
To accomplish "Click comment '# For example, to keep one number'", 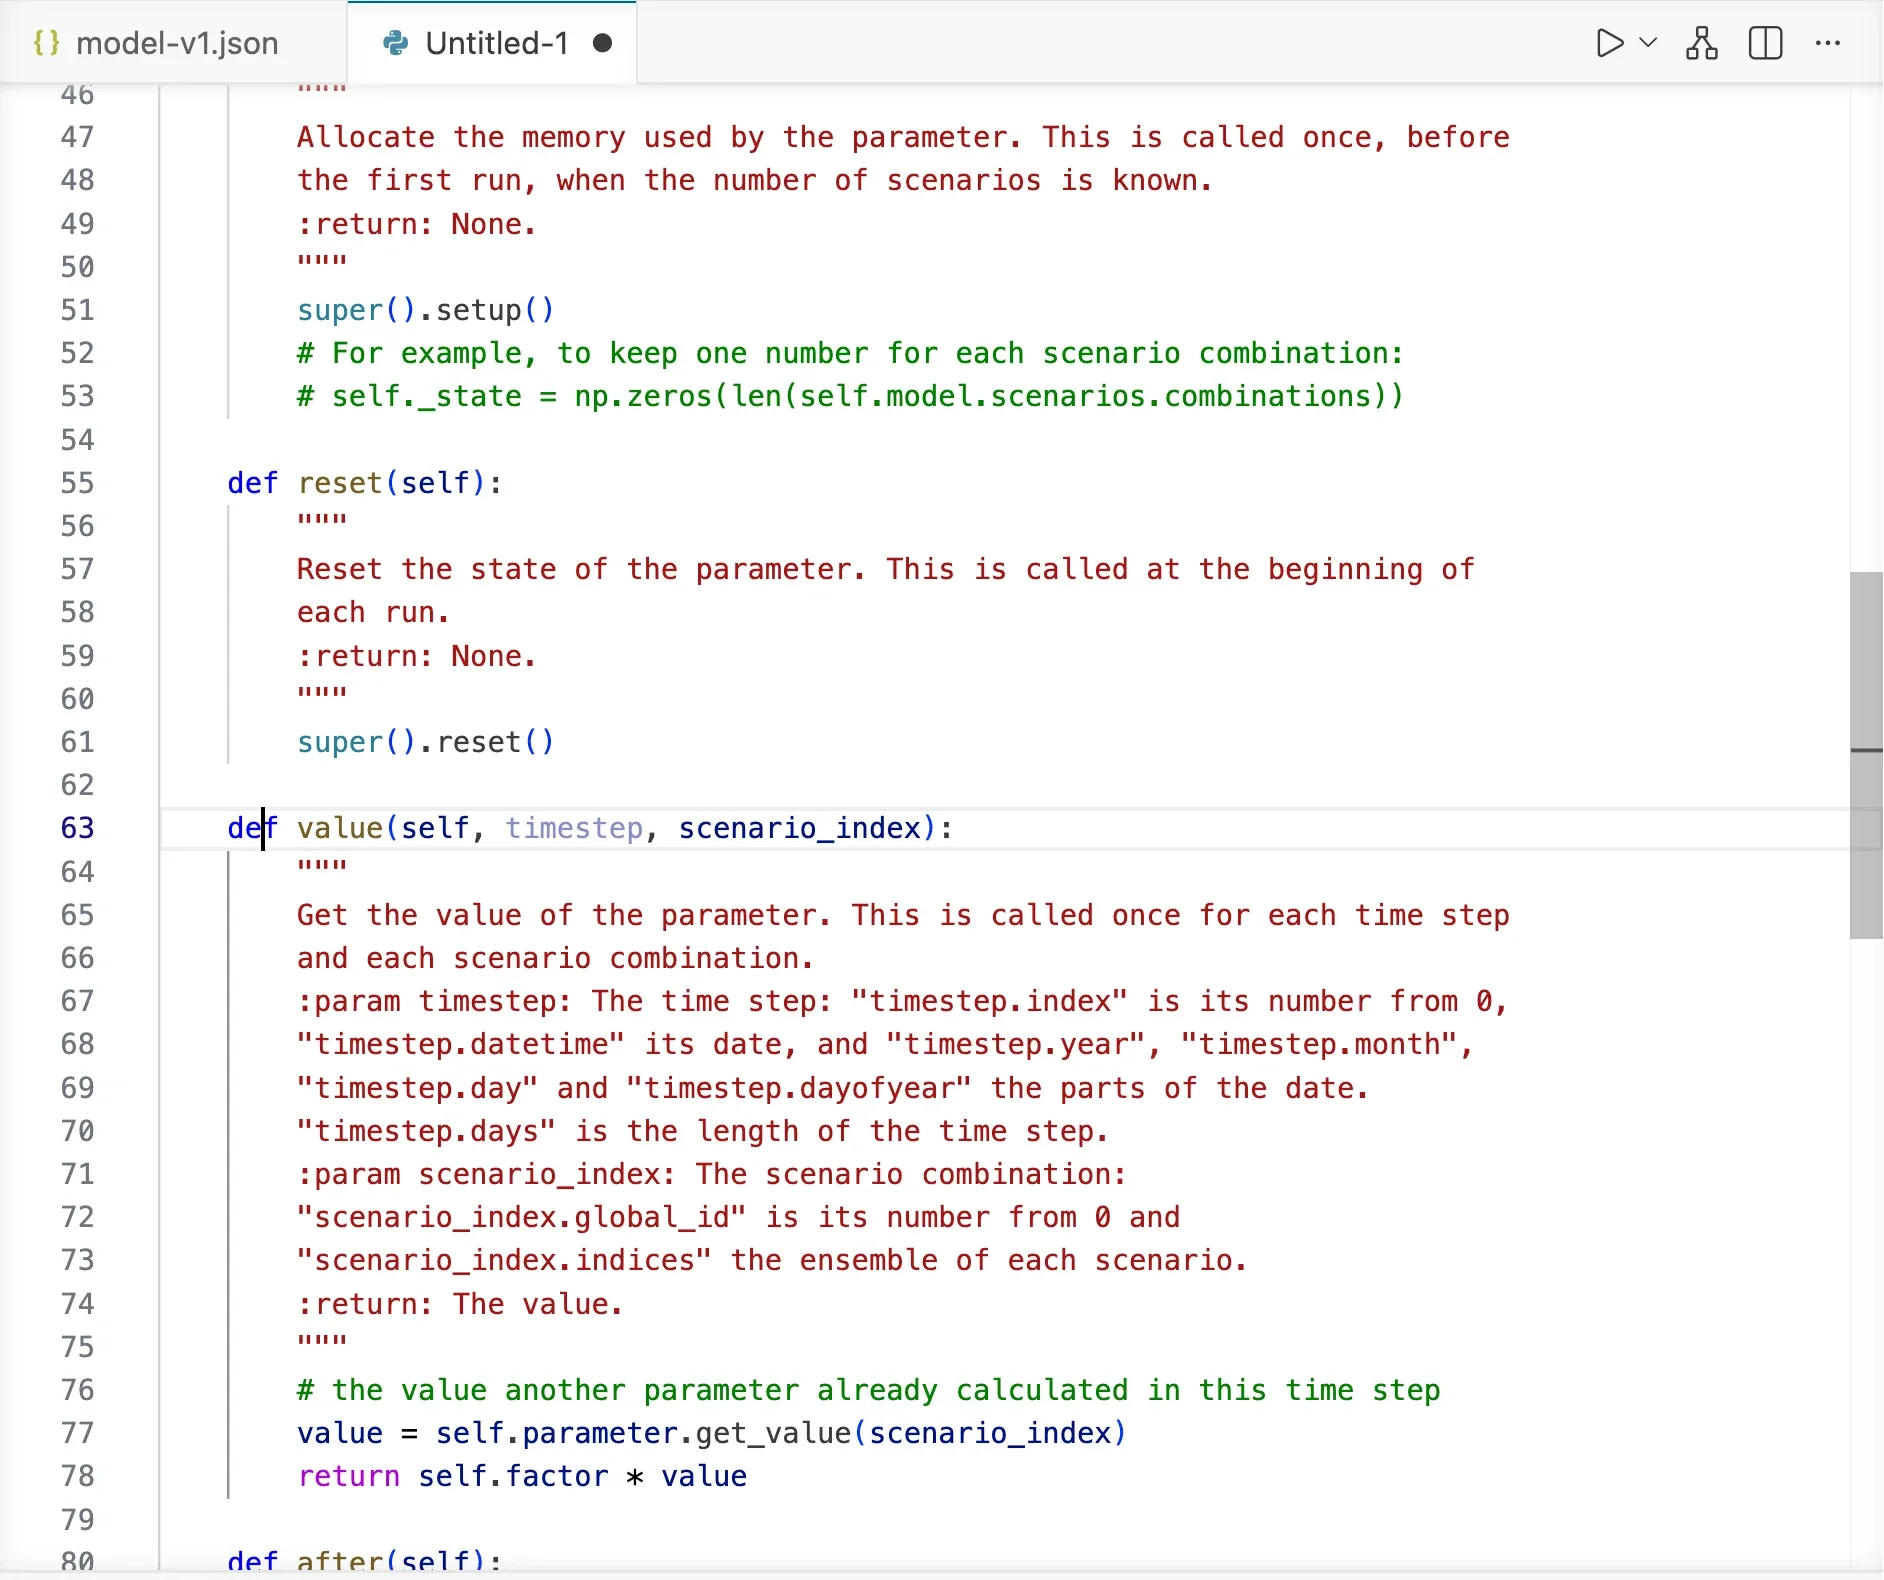I will (850, 353).
